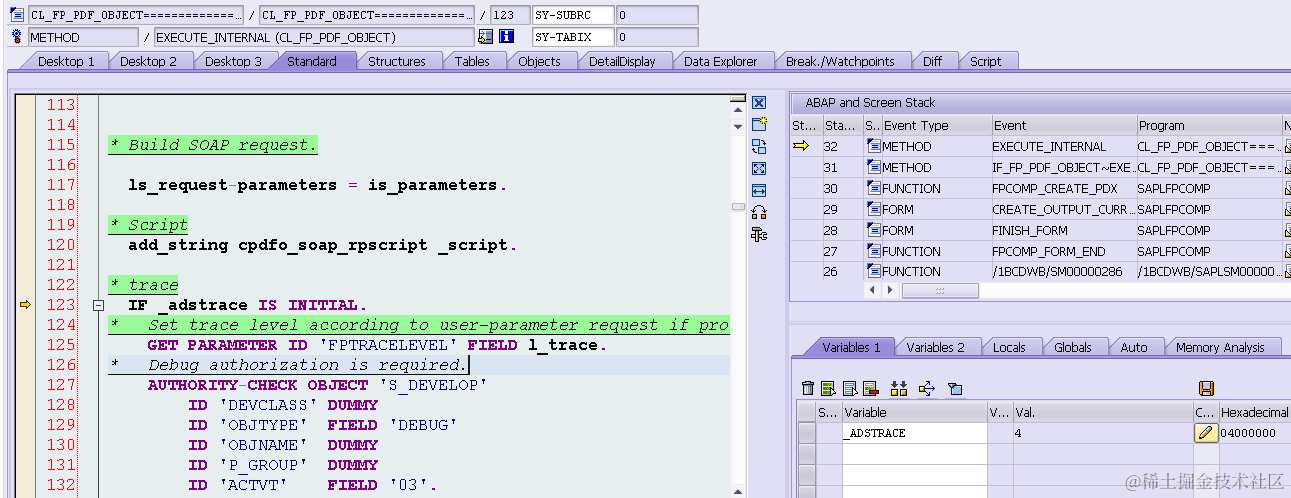The image size is (1291, 498).
Task: Click the new tool icon with a yellow star
Action: click(x=759, y=124)
